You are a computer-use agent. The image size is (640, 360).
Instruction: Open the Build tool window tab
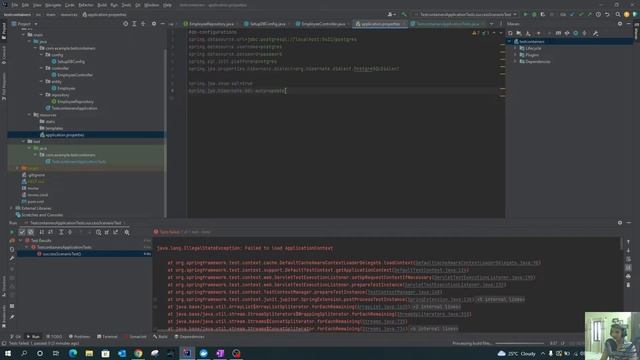160,337
